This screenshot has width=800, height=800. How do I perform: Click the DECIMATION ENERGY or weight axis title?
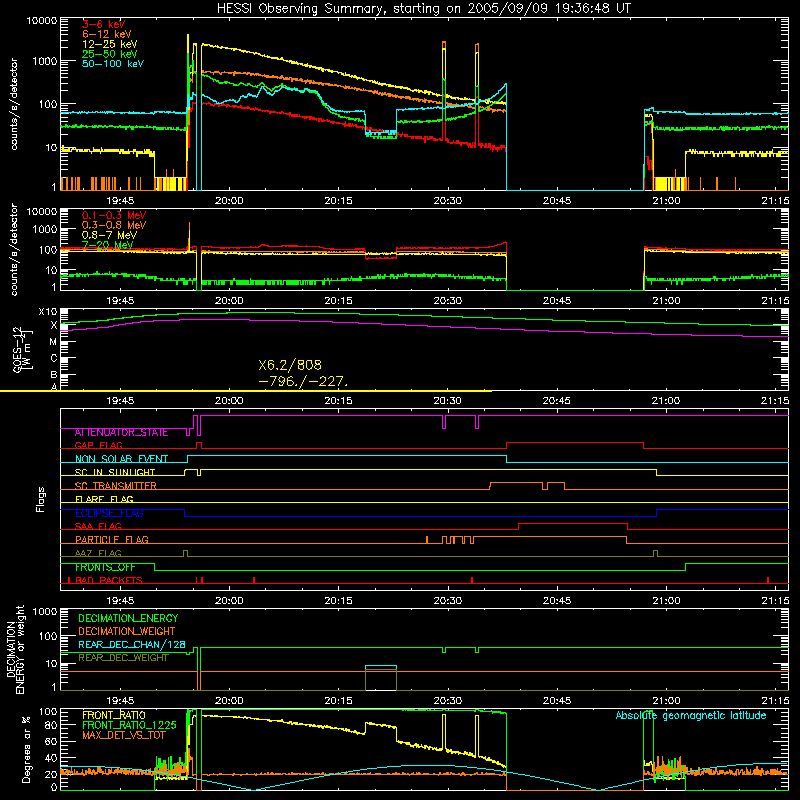point(15,649)
